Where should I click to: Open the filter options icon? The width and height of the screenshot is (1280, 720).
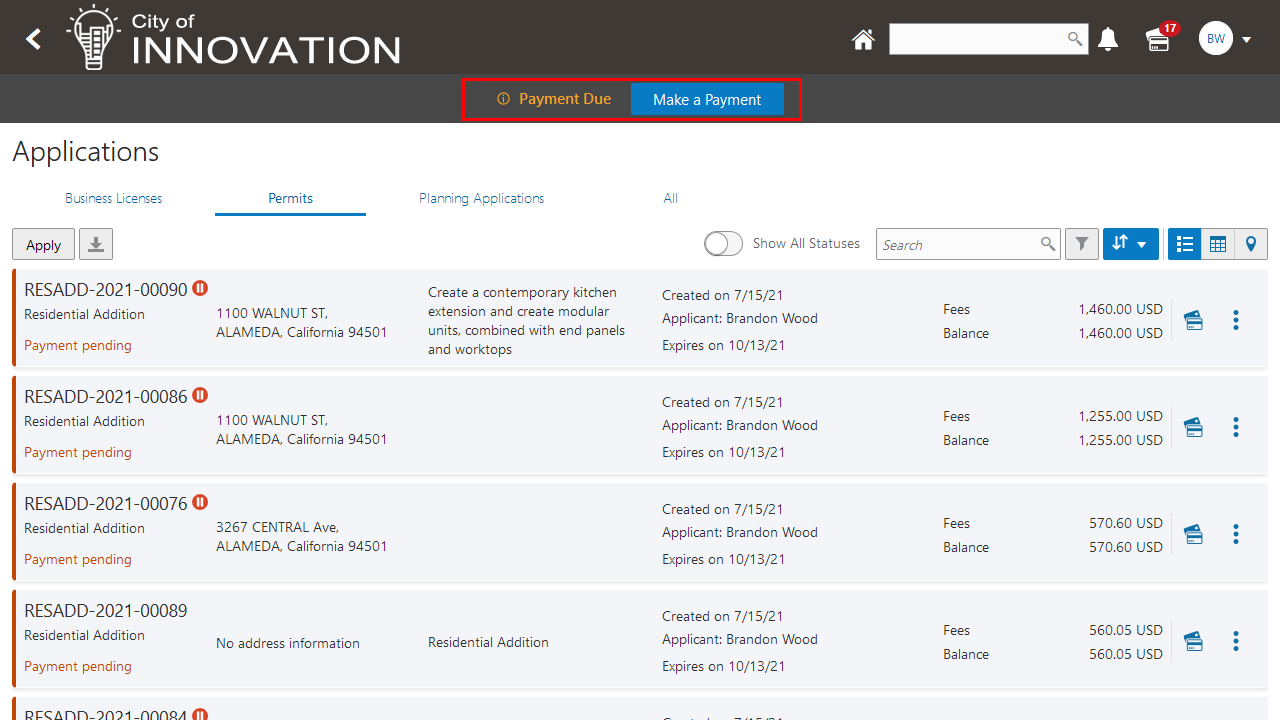pos(1082,244)
